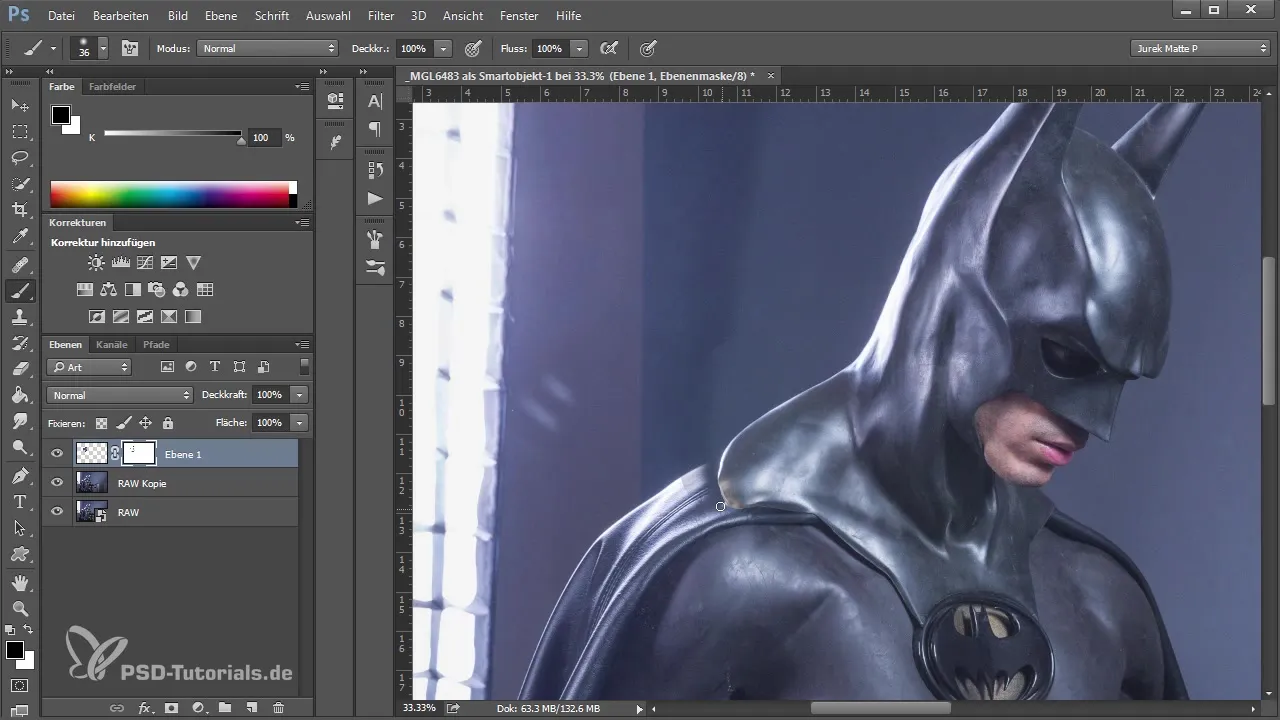Select the Pen tool
The width and height of the screenshot is (1280, 720).
pos(20,475)
